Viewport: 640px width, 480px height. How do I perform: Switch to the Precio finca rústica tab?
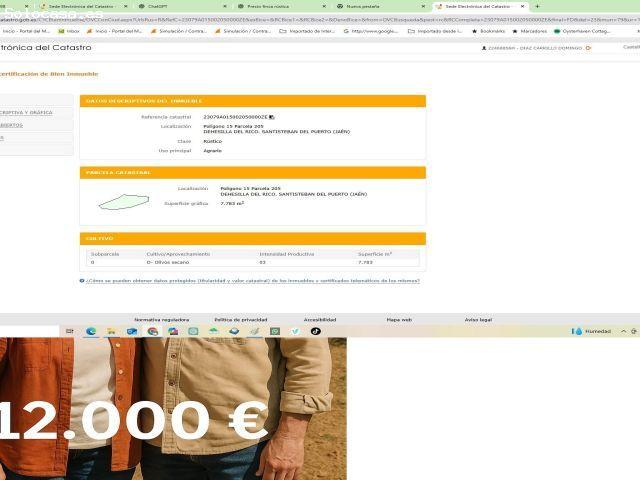[x=280, y=7]
